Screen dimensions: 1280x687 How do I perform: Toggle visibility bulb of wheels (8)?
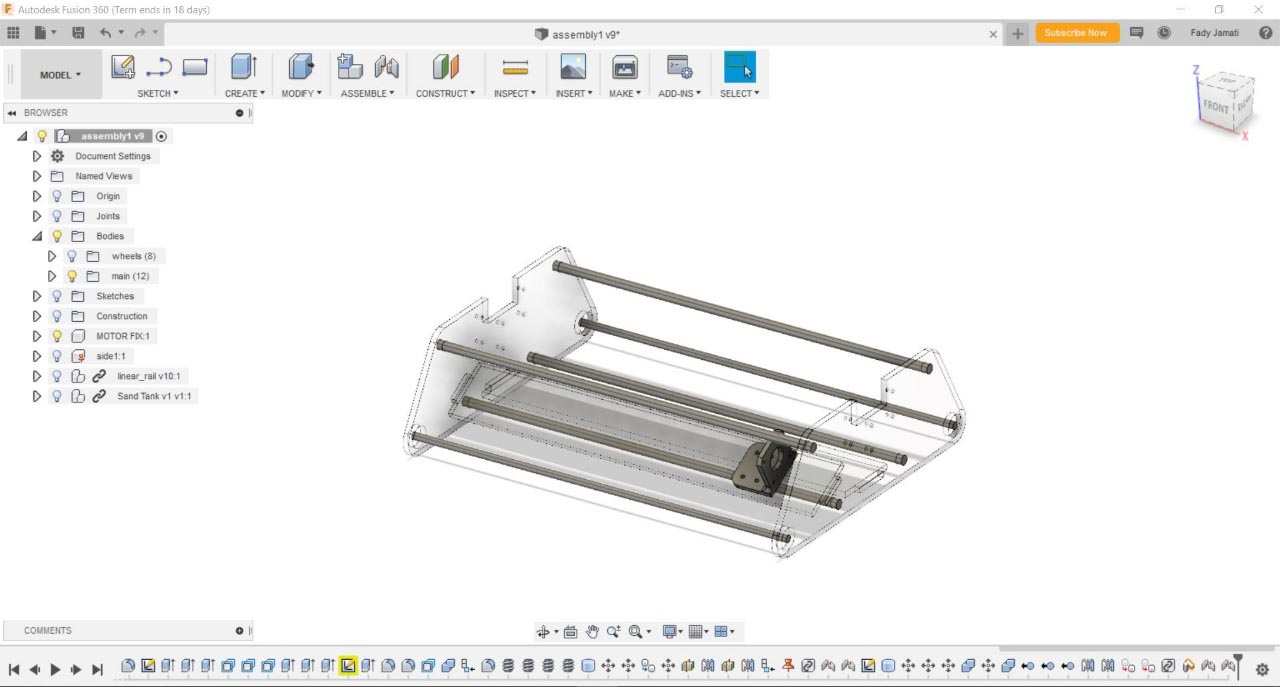[x=72, y=256]
